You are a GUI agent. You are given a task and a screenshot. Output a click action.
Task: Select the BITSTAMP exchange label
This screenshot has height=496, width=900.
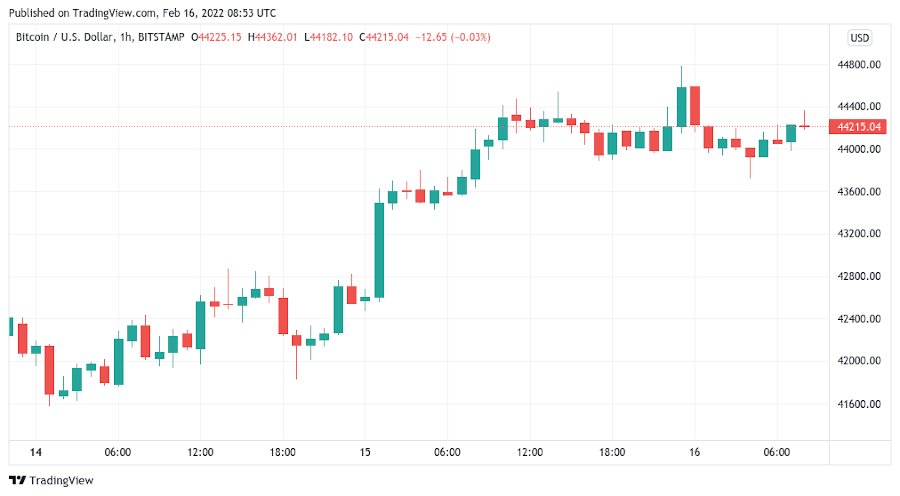click(157, 38)
